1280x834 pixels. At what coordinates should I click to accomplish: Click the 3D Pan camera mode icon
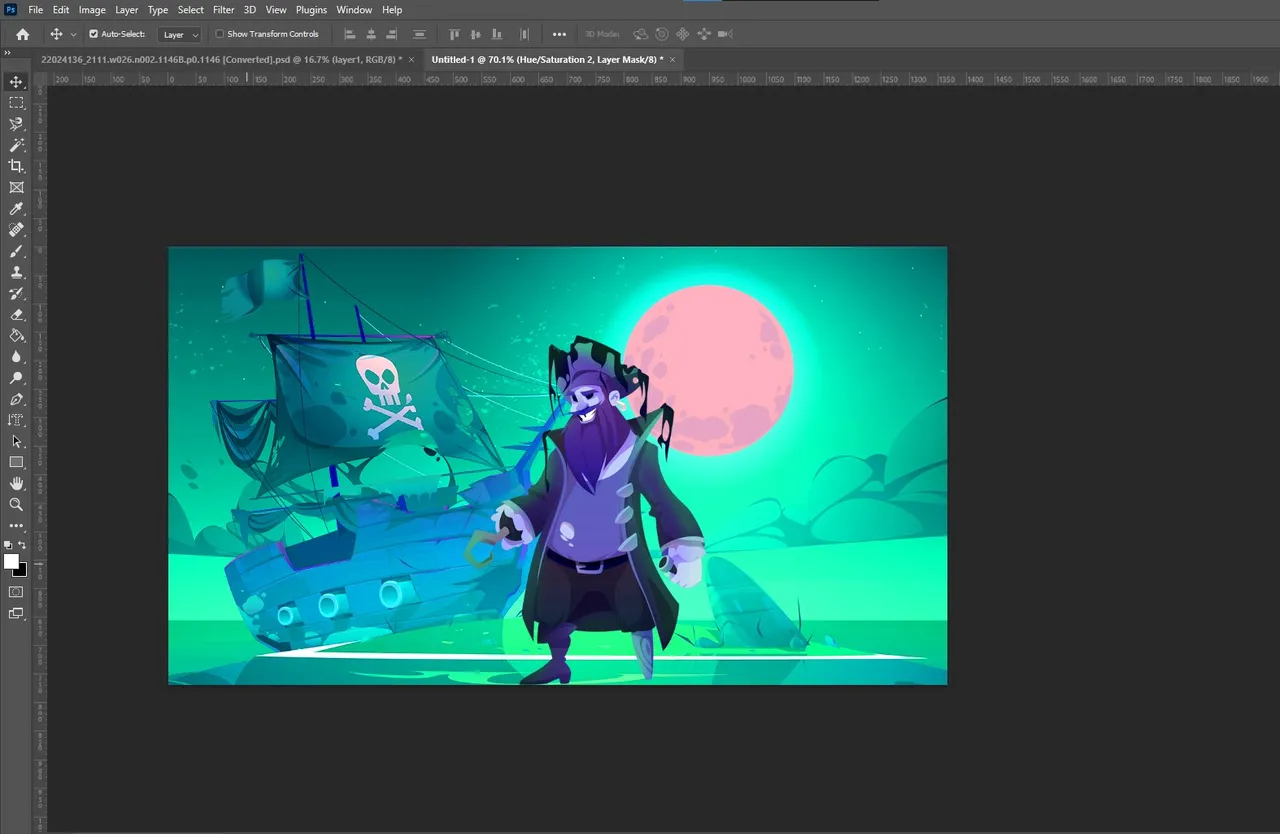683,34
